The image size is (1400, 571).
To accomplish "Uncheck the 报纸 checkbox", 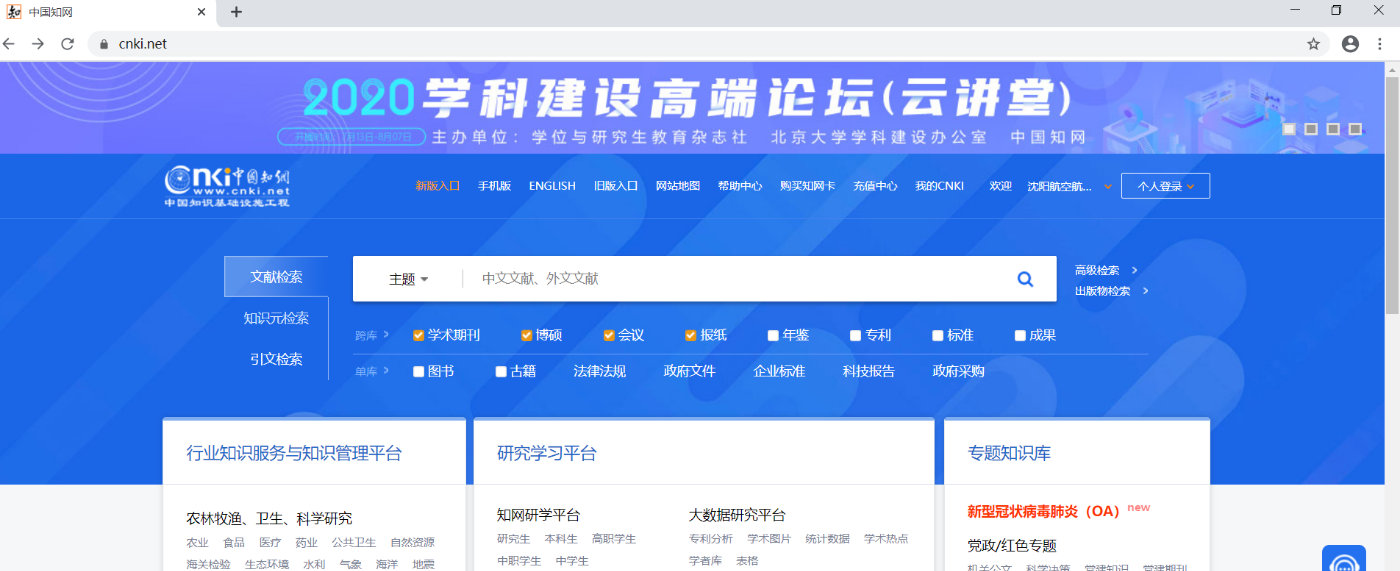I will pyautogui.click(x=691, y=336).
